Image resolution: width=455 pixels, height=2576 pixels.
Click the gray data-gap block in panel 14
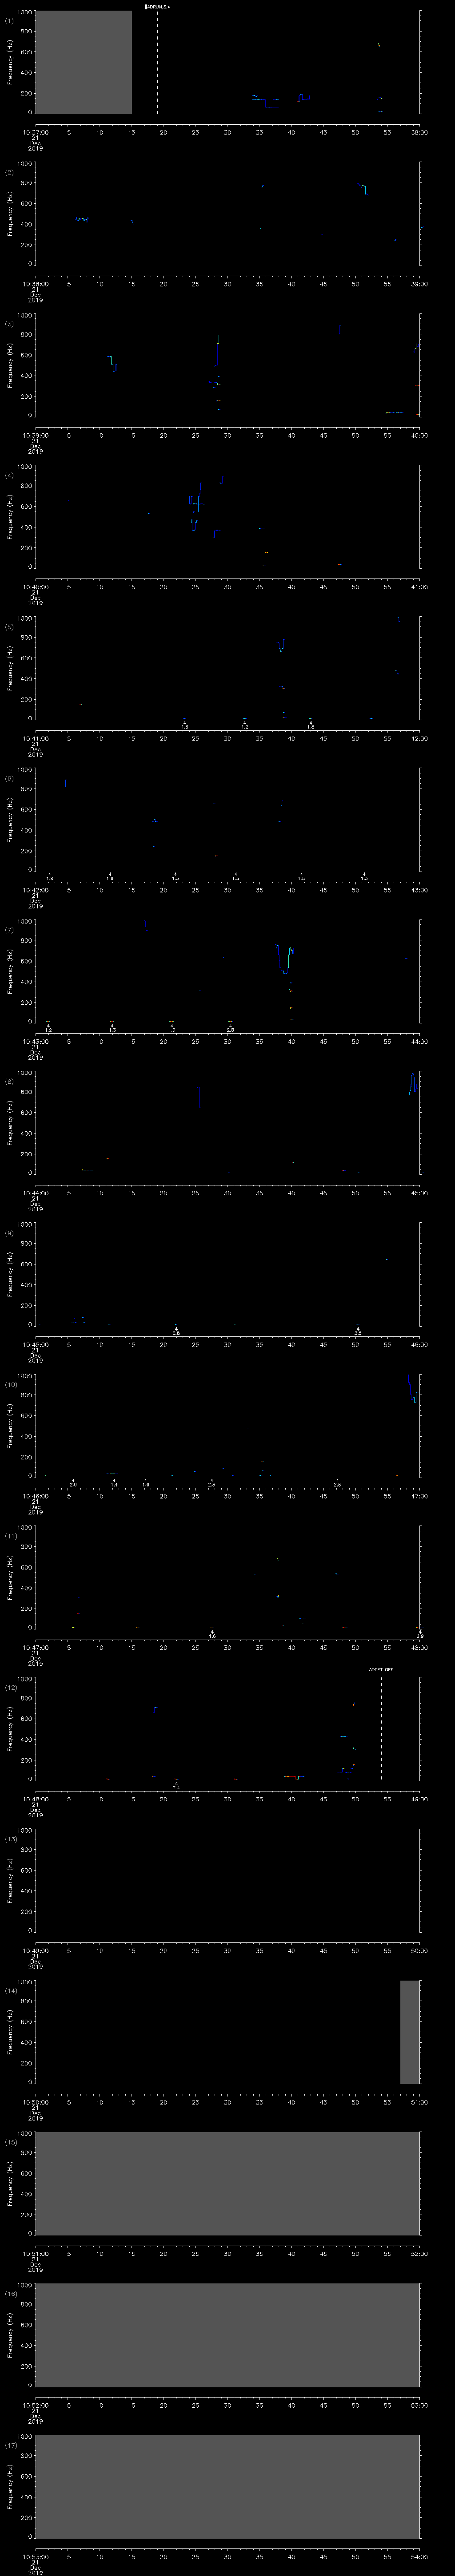[410, 2032]
